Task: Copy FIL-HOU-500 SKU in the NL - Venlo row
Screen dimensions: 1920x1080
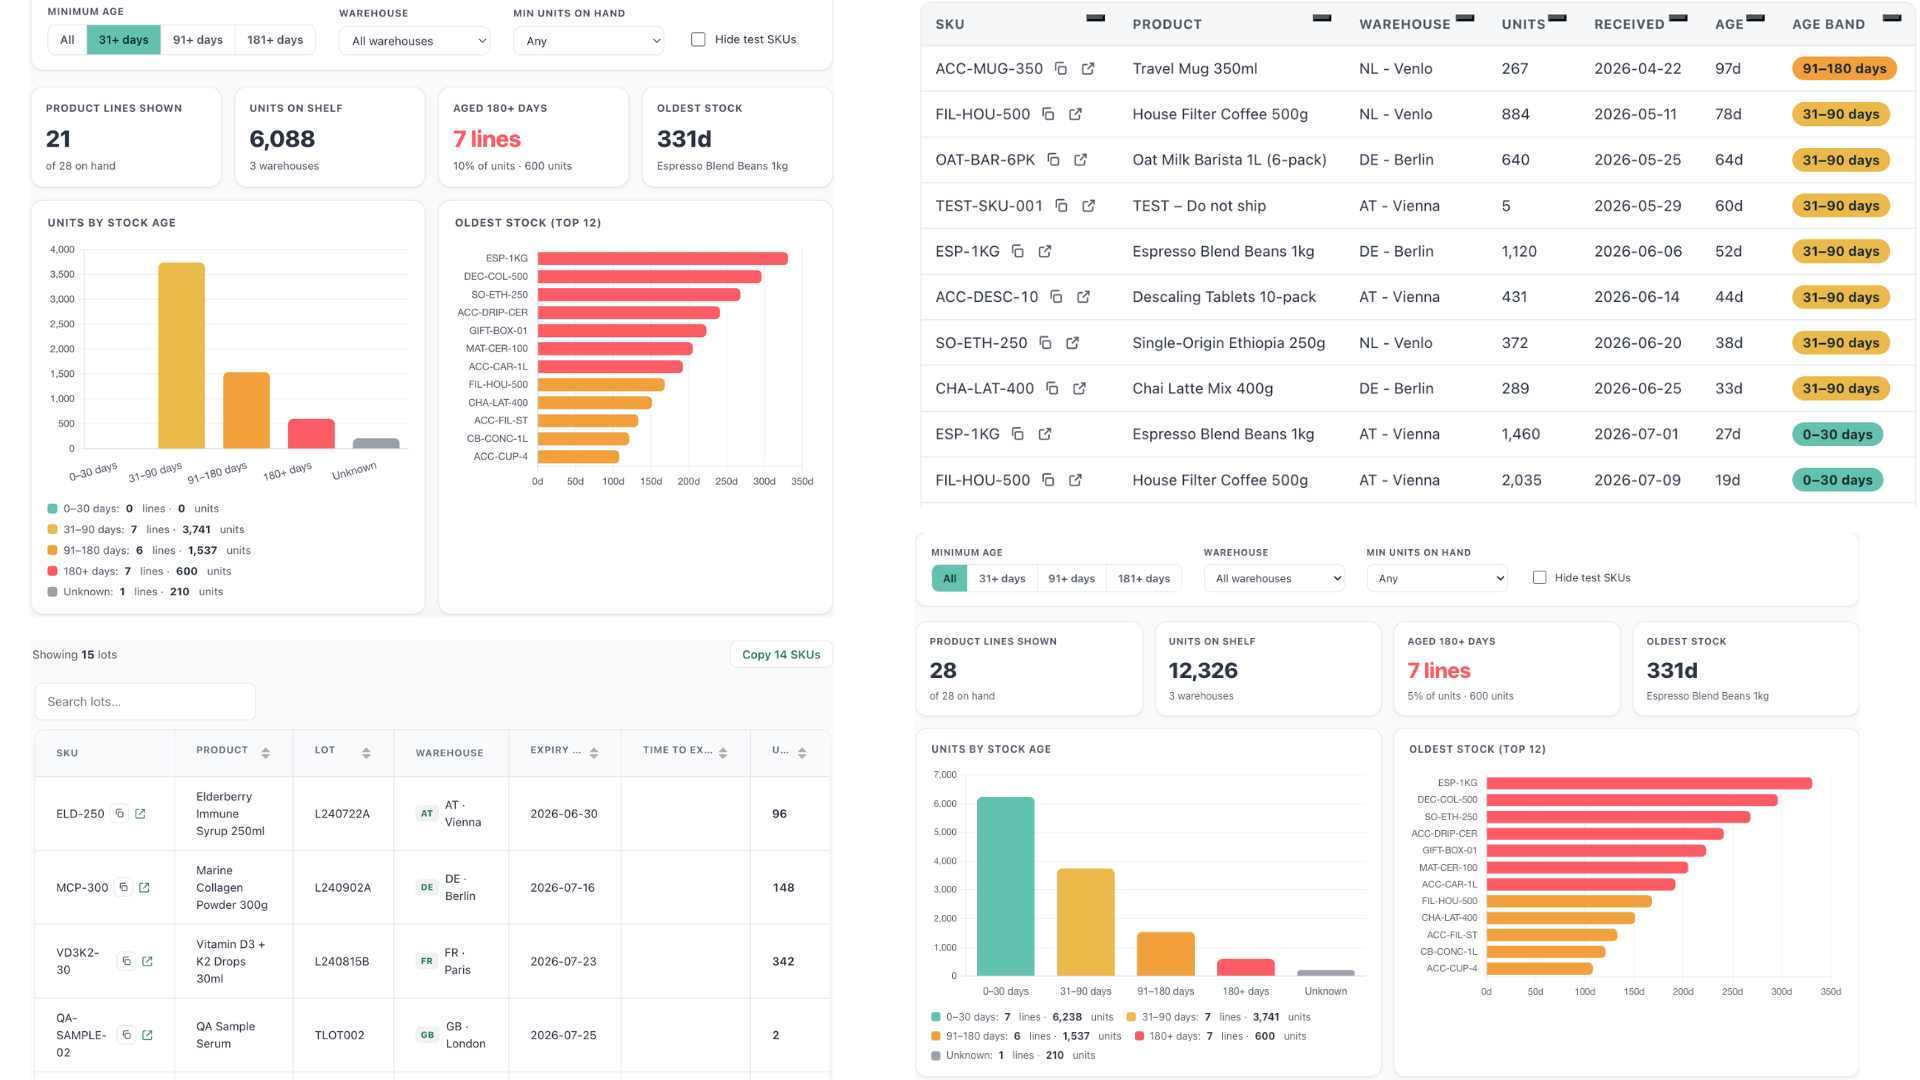Action: pyautogui.click(x=1048, y=114)
